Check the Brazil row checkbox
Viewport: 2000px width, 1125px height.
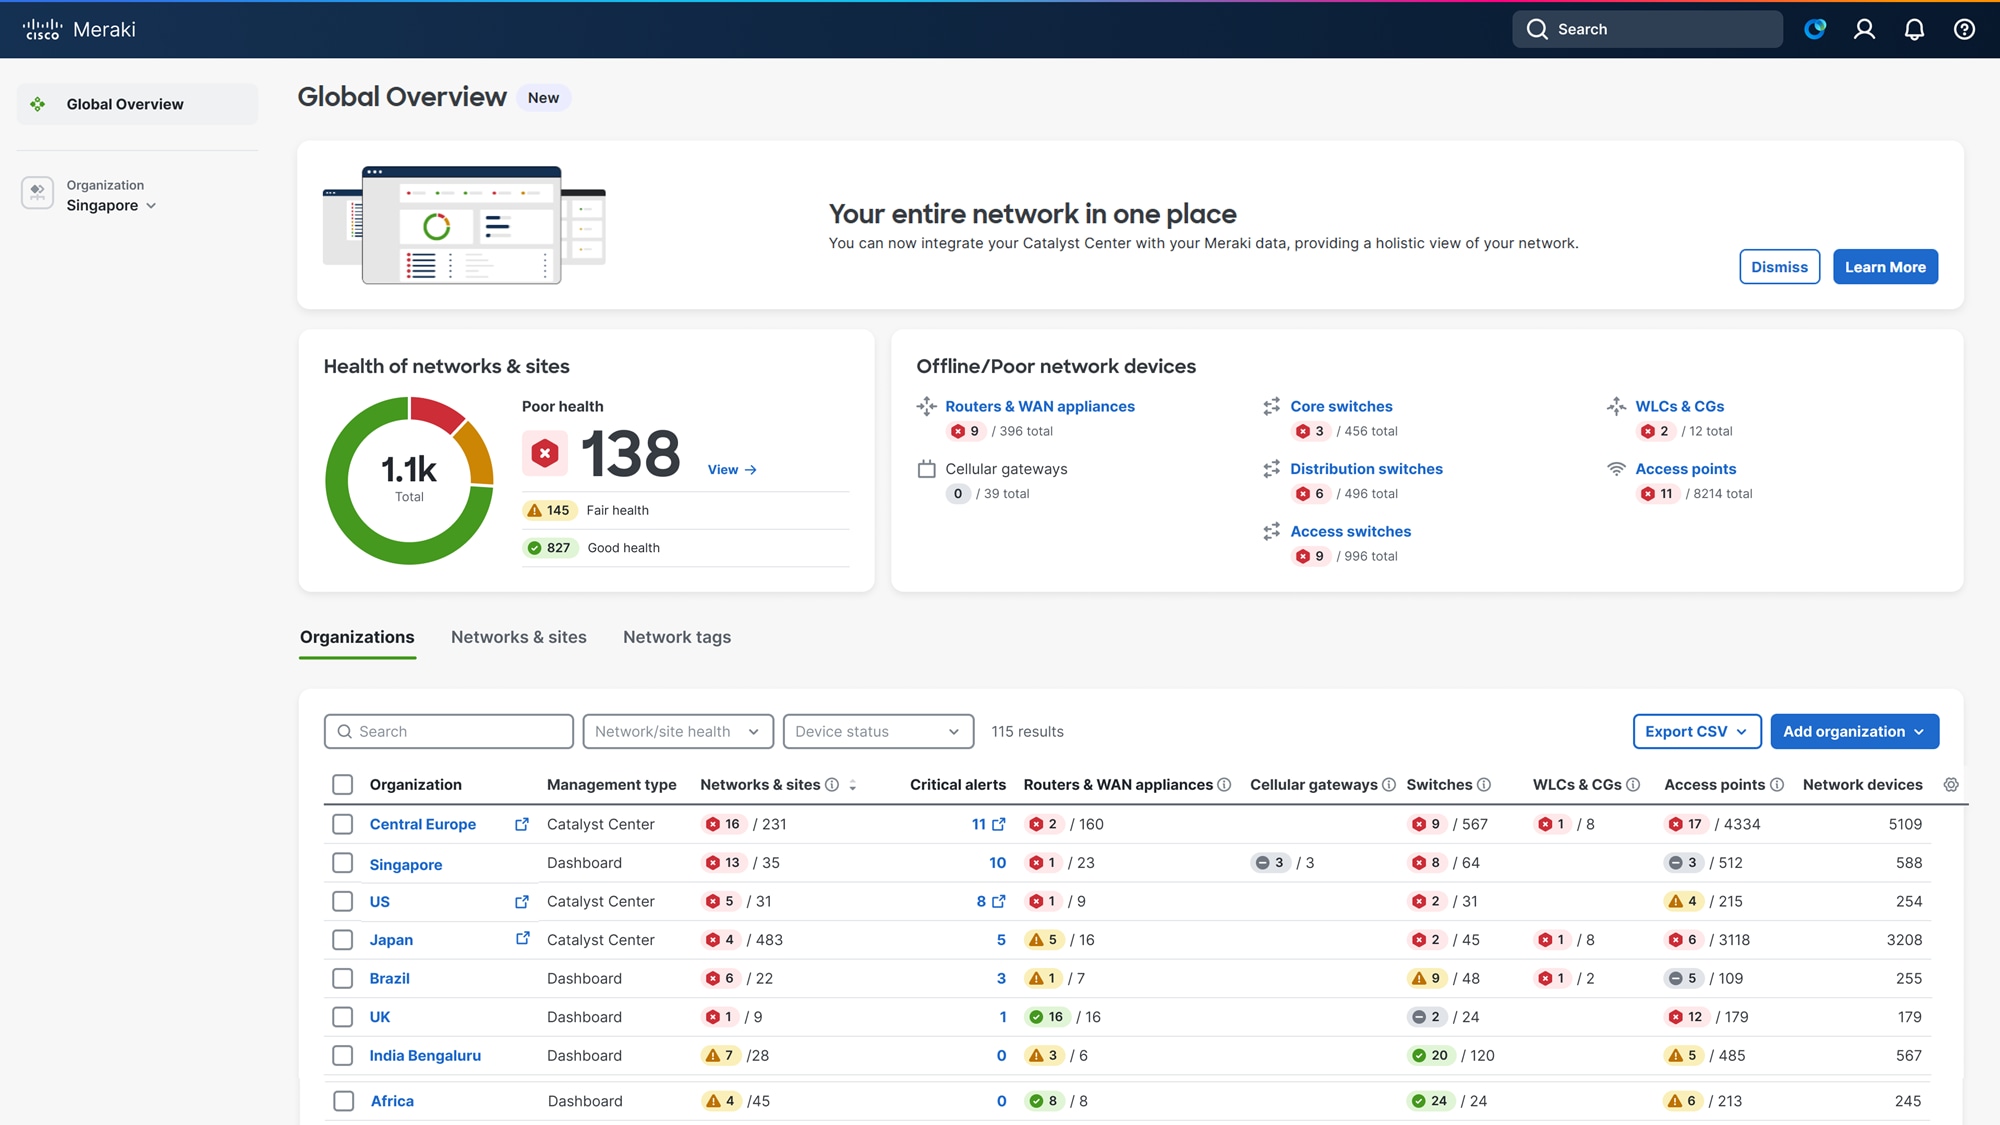(343, 978)
